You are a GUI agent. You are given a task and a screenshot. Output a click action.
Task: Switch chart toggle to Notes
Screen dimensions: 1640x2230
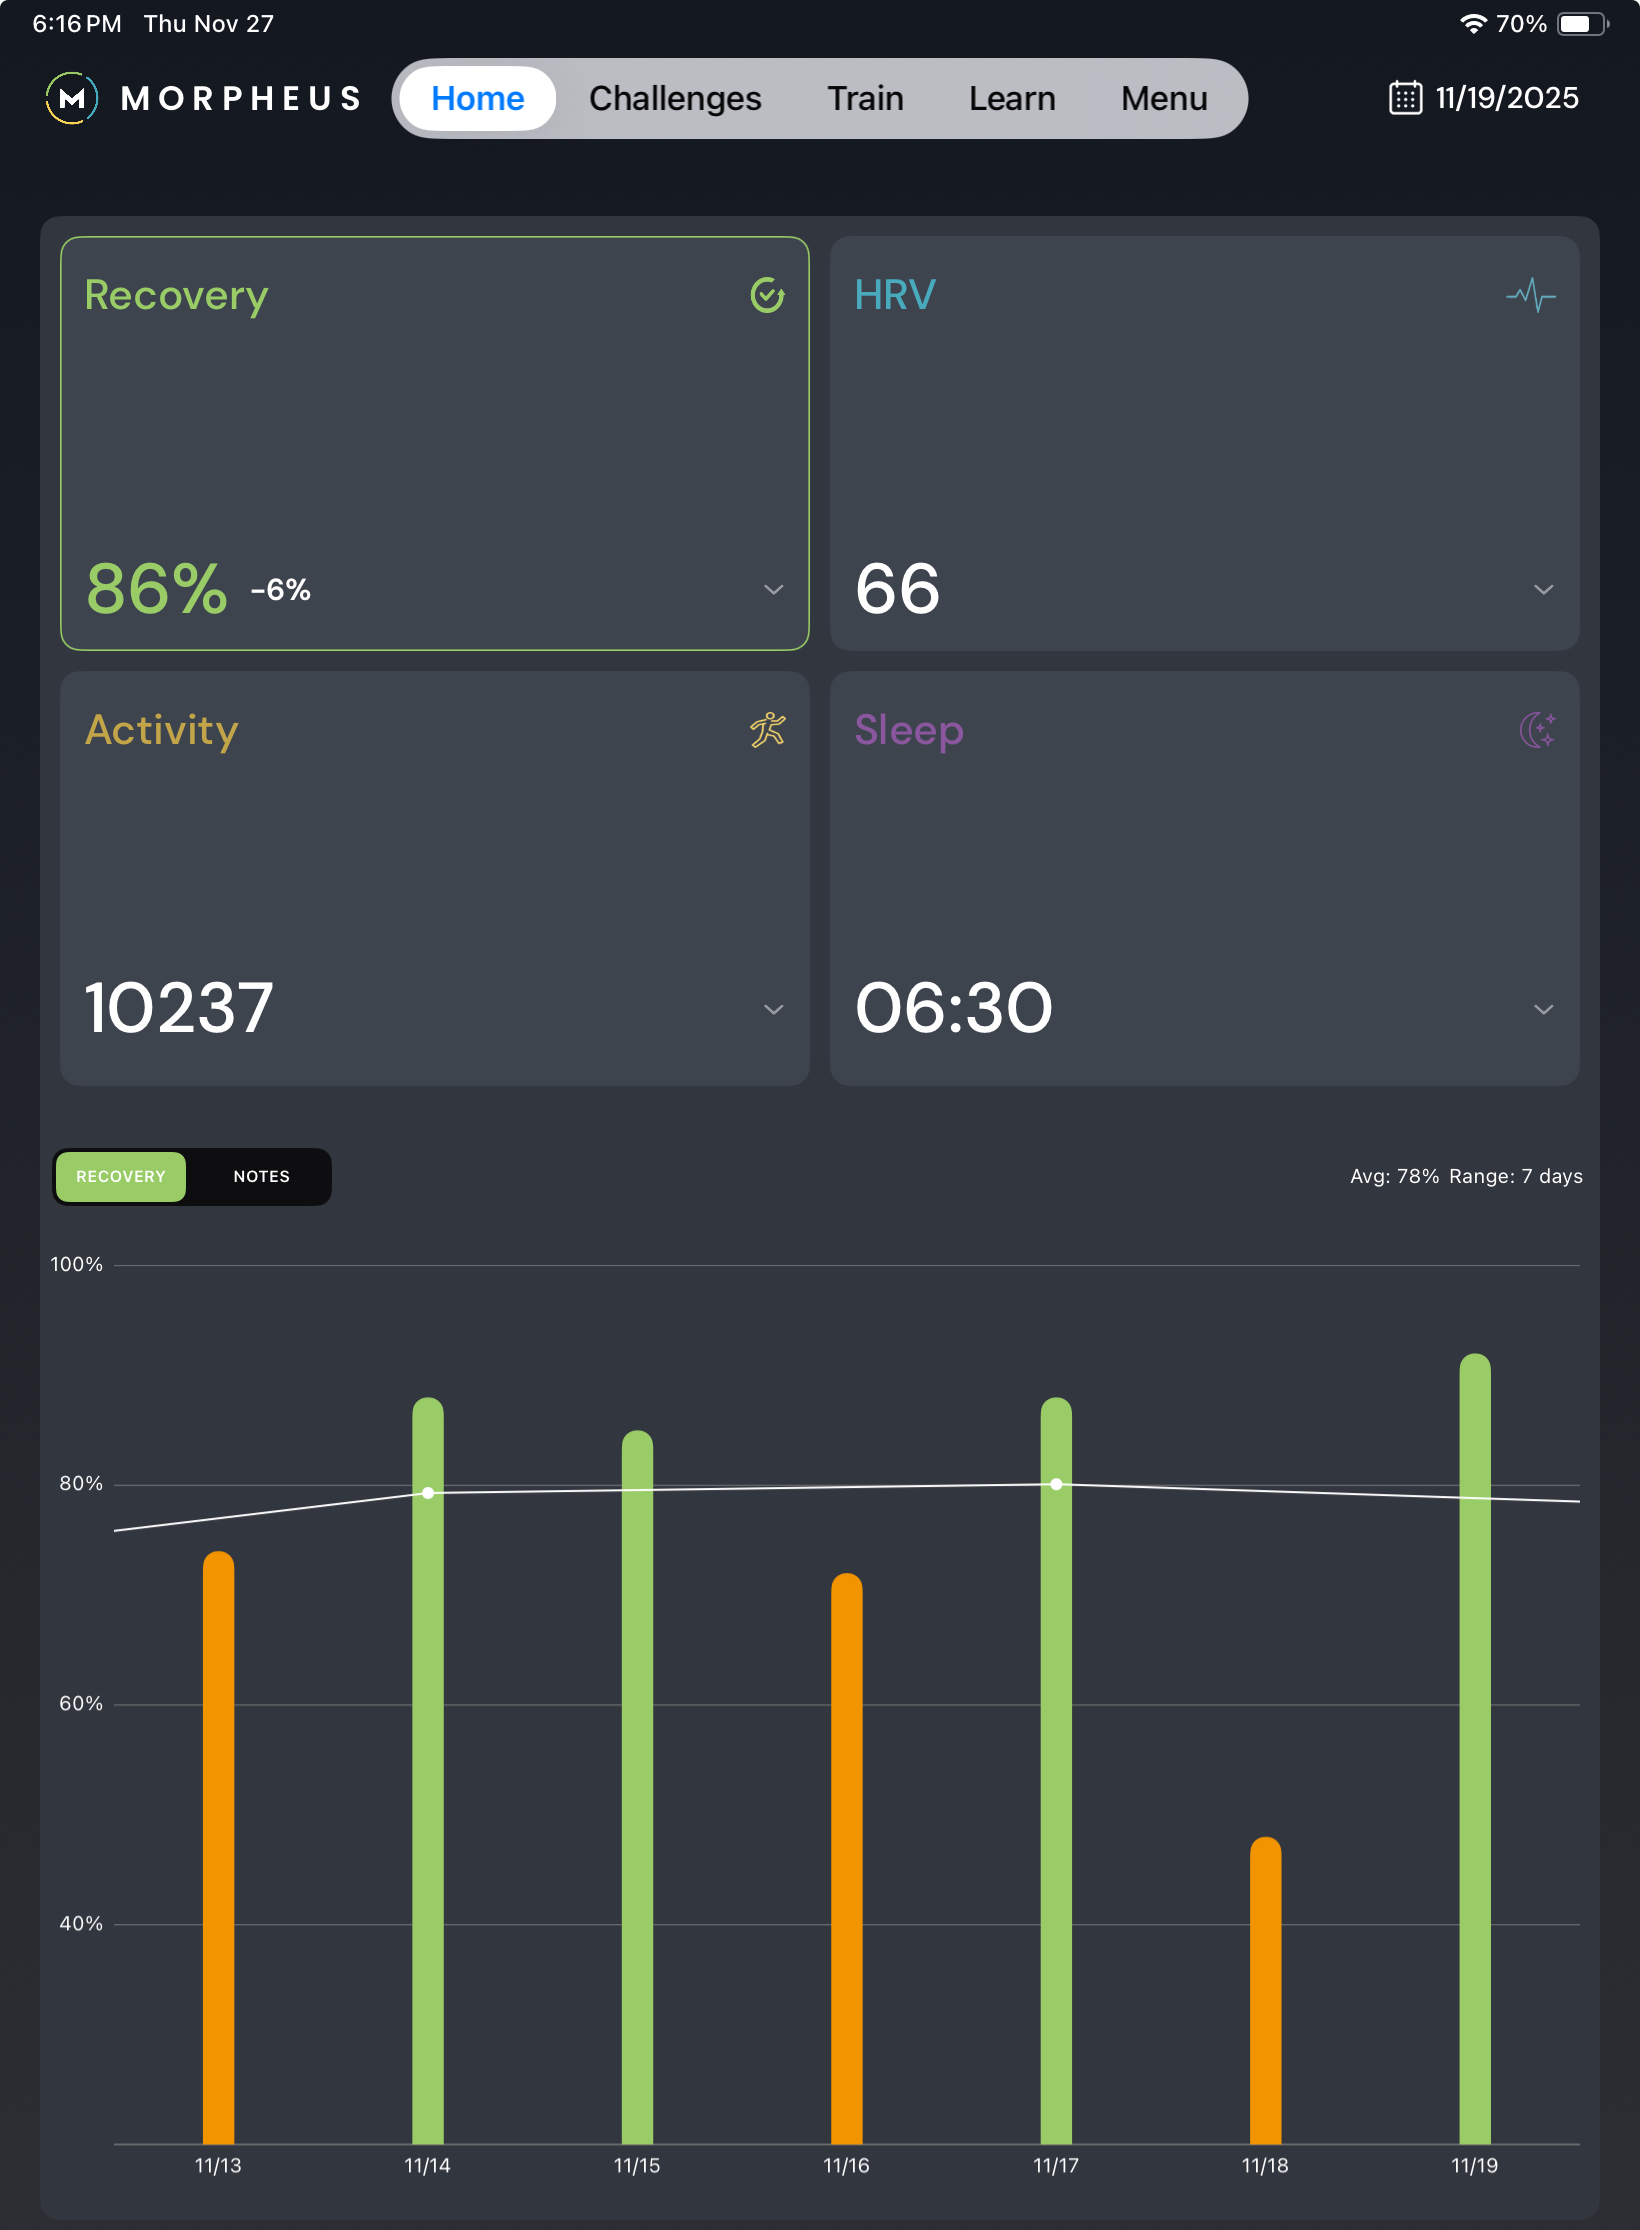261,1176
